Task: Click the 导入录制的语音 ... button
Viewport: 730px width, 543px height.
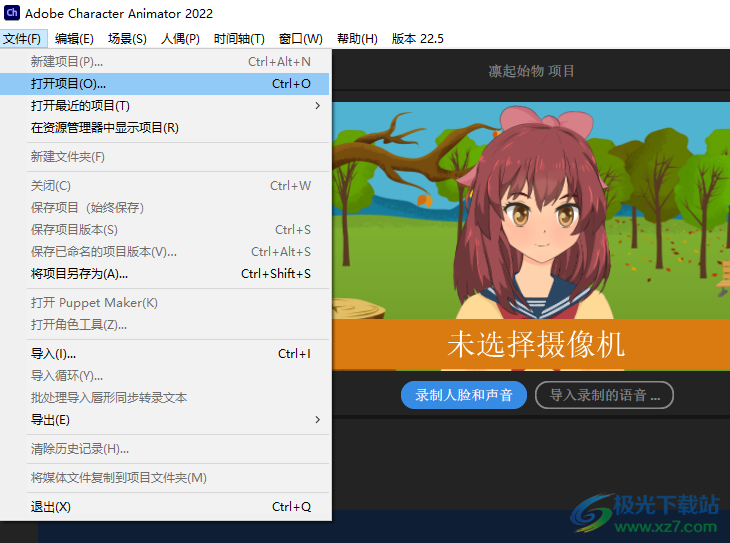Action: pyautogui.click(x=604, y=395)
